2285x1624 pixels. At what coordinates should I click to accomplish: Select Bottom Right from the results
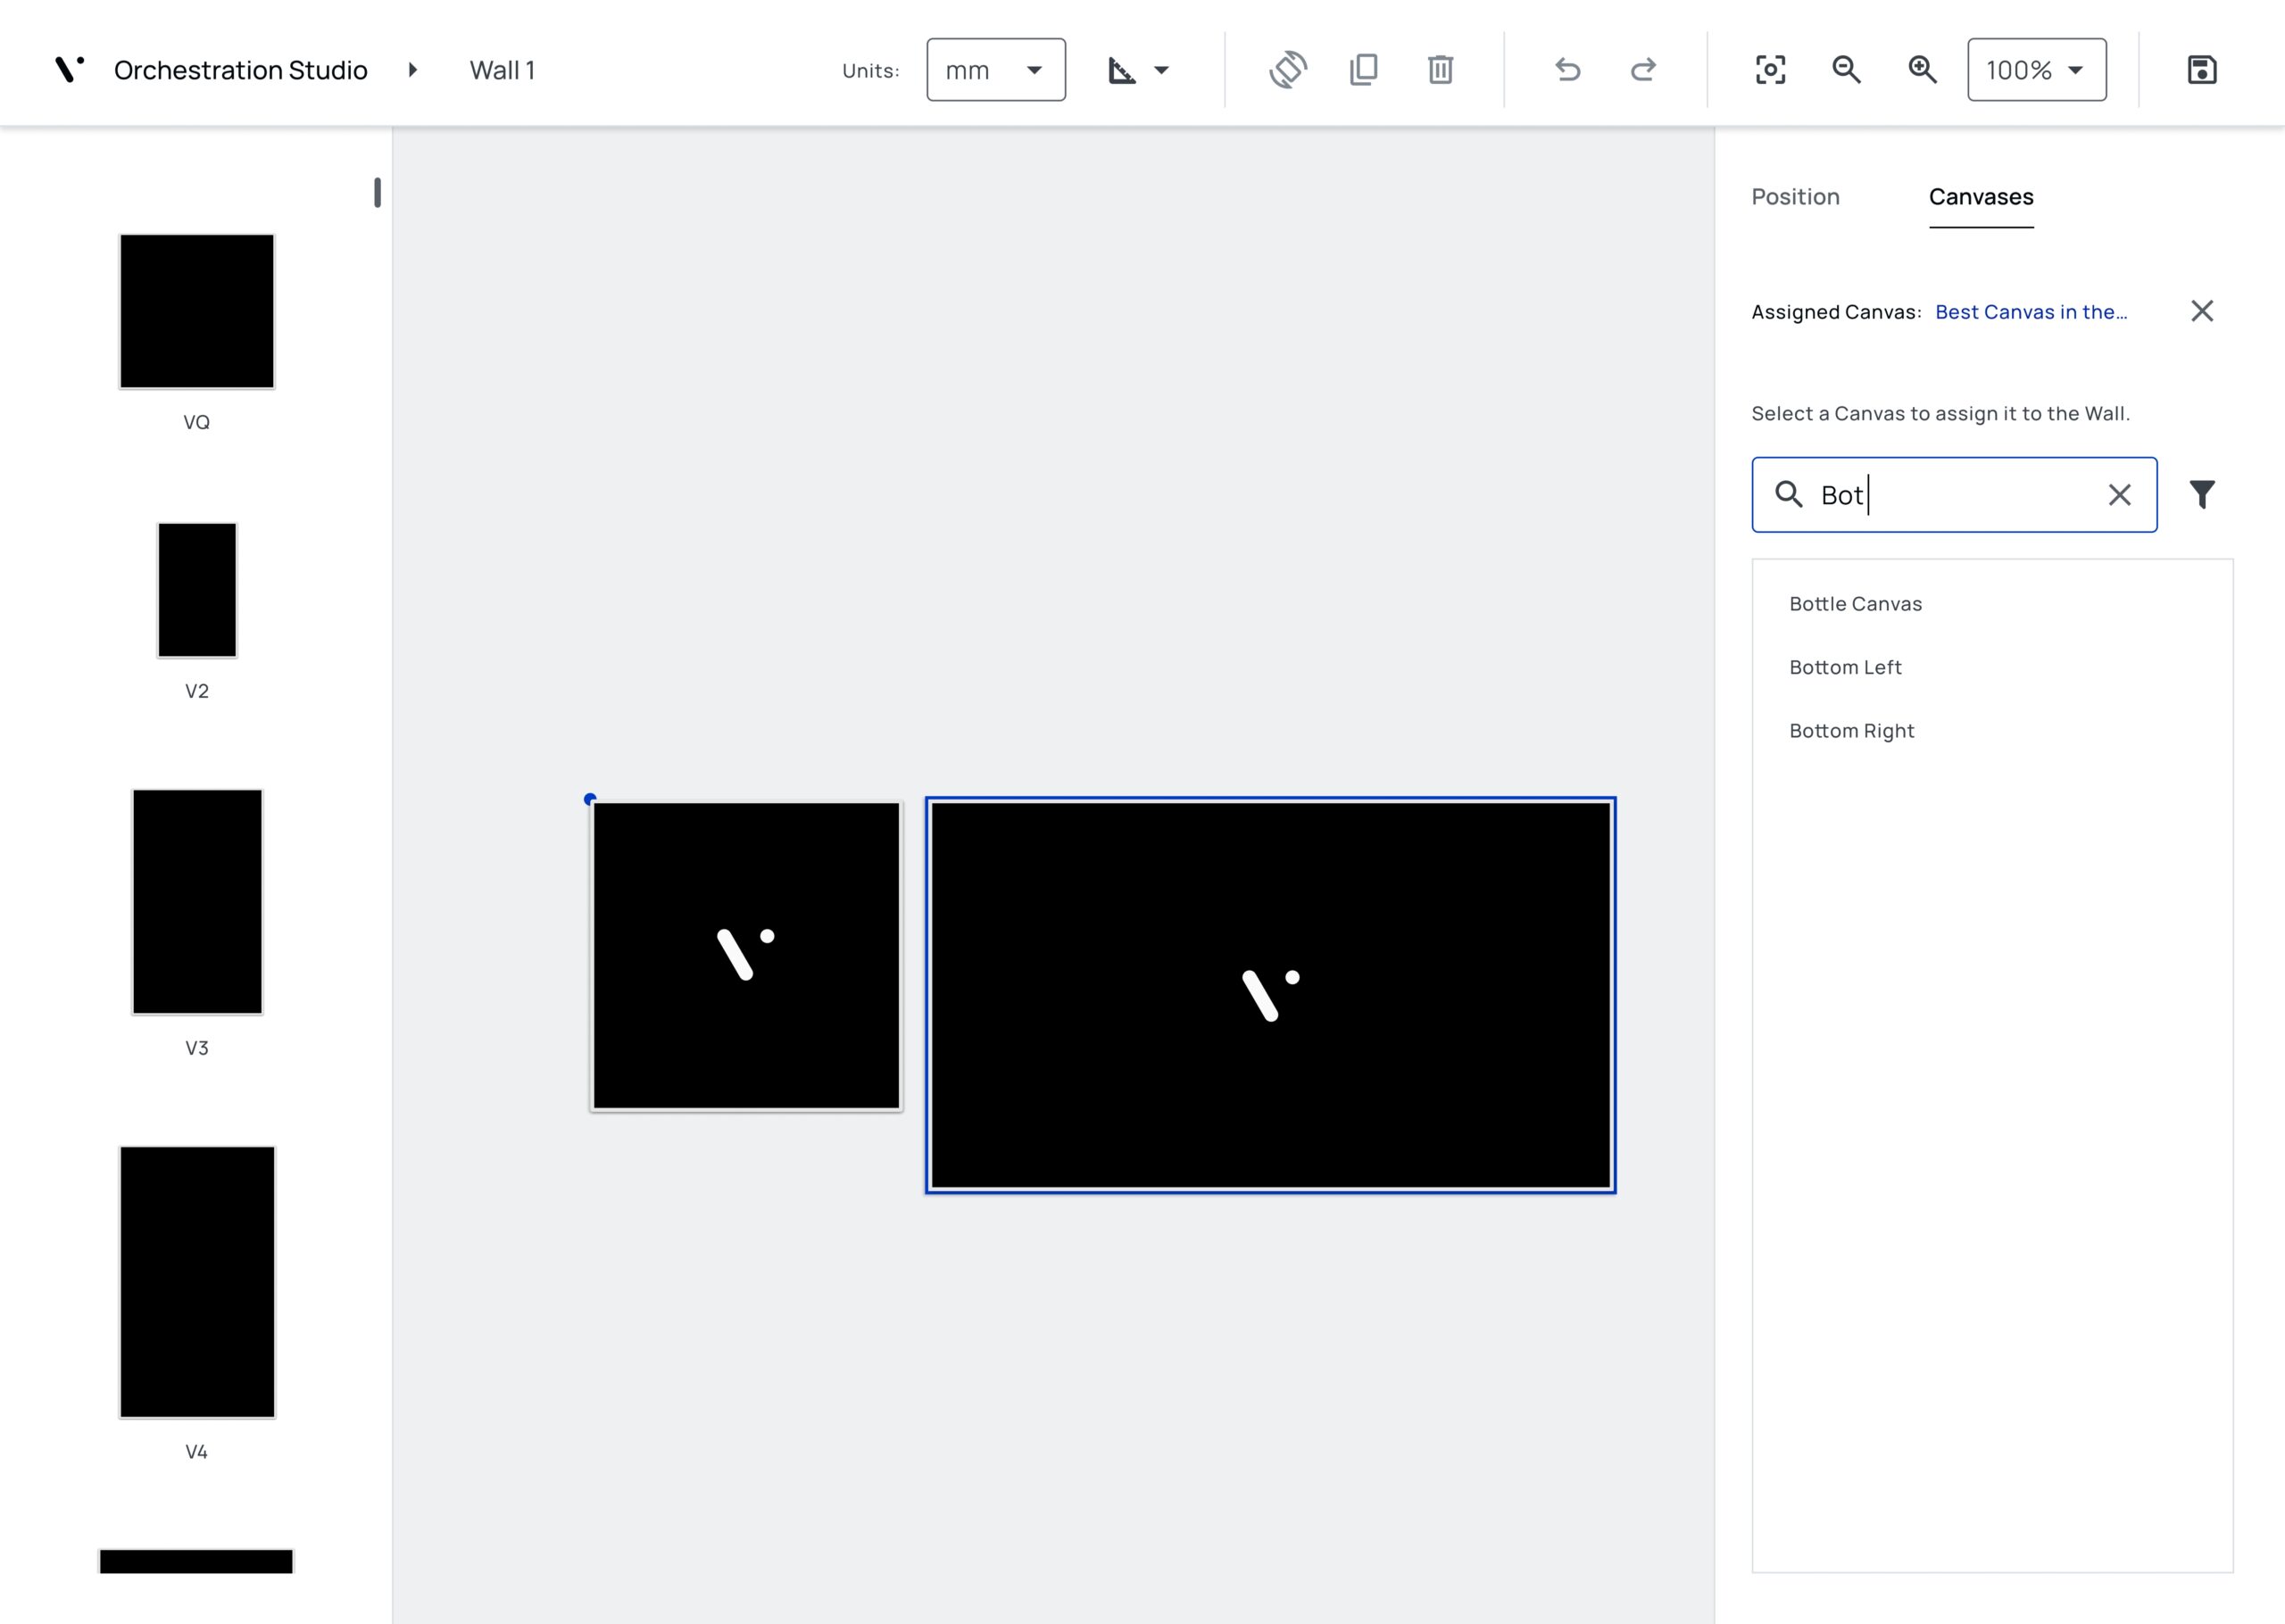(1851, 731)
